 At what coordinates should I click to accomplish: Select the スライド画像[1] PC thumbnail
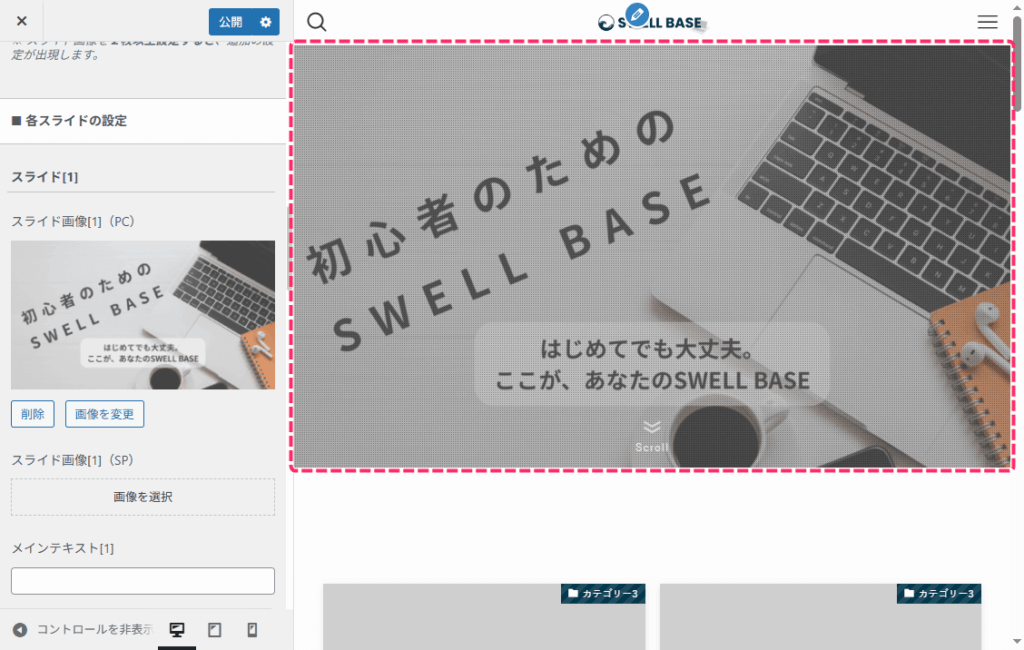pyautogui.click(x=143, y=315)
